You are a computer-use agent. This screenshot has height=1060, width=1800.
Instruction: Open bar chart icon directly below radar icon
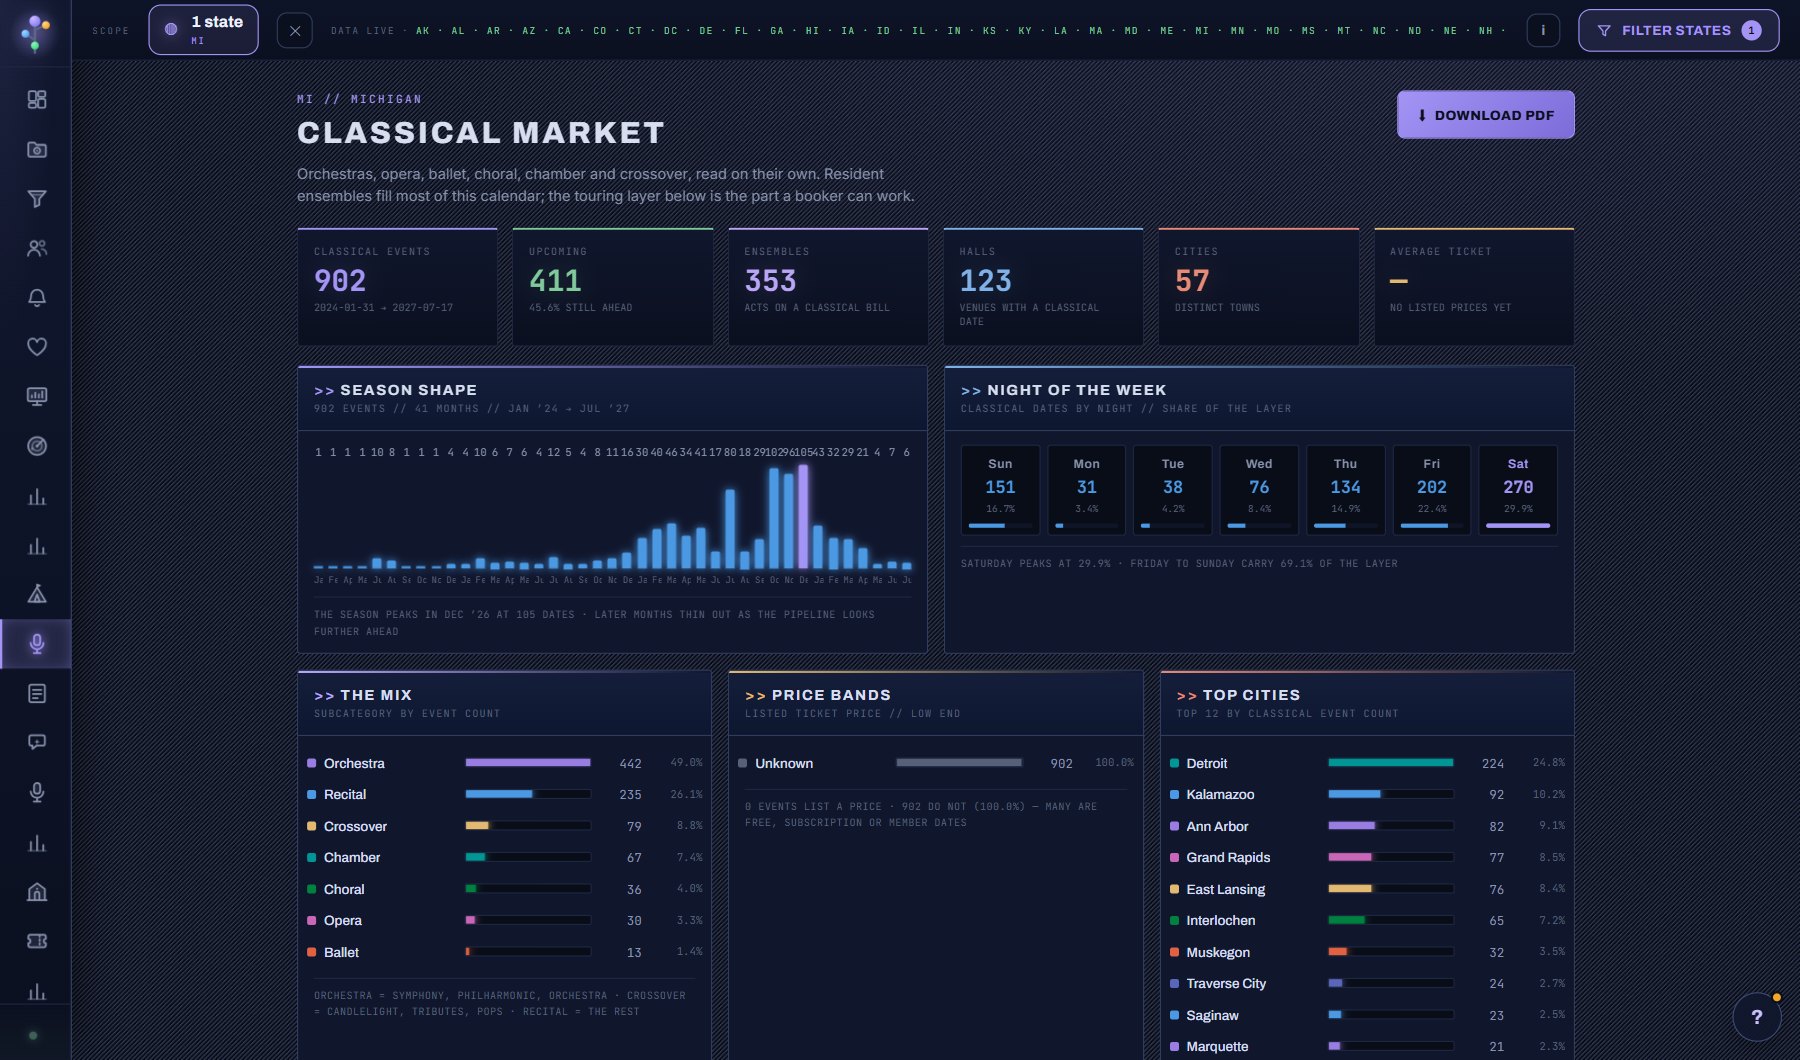(x=37, y=496)
